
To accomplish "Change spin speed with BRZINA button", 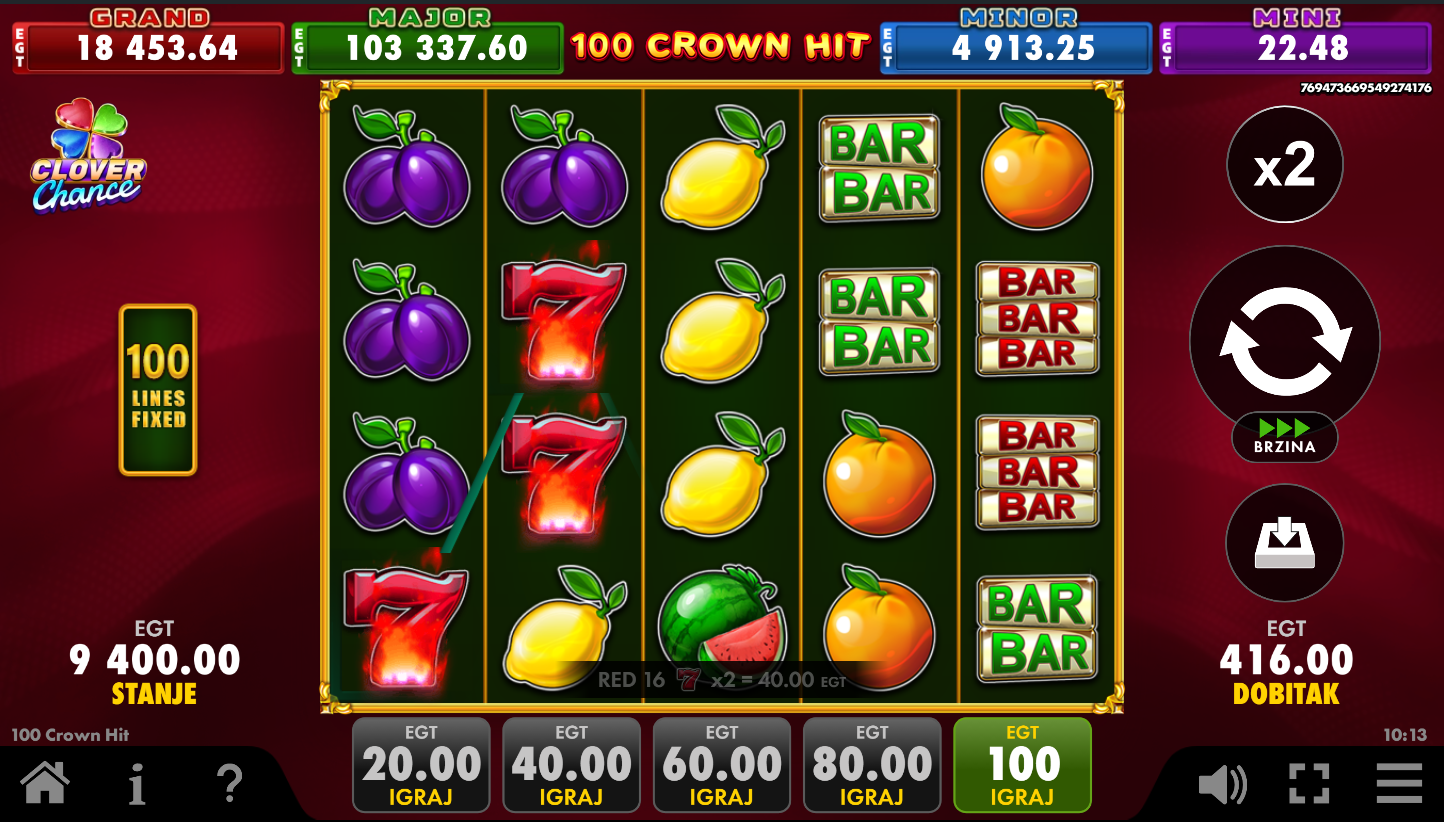I will 1285,437.
